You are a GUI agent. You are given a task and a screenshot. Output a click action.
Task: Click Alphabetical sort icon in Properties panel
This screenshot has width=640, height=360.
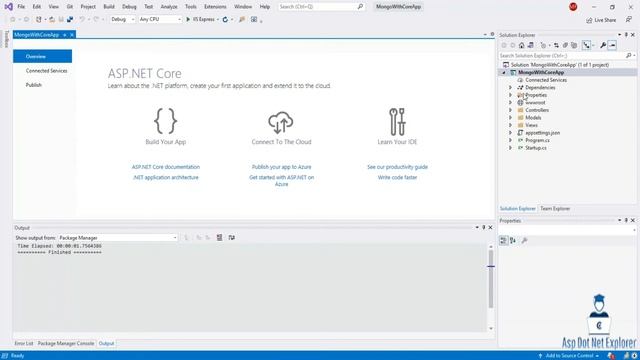(513, 241)
